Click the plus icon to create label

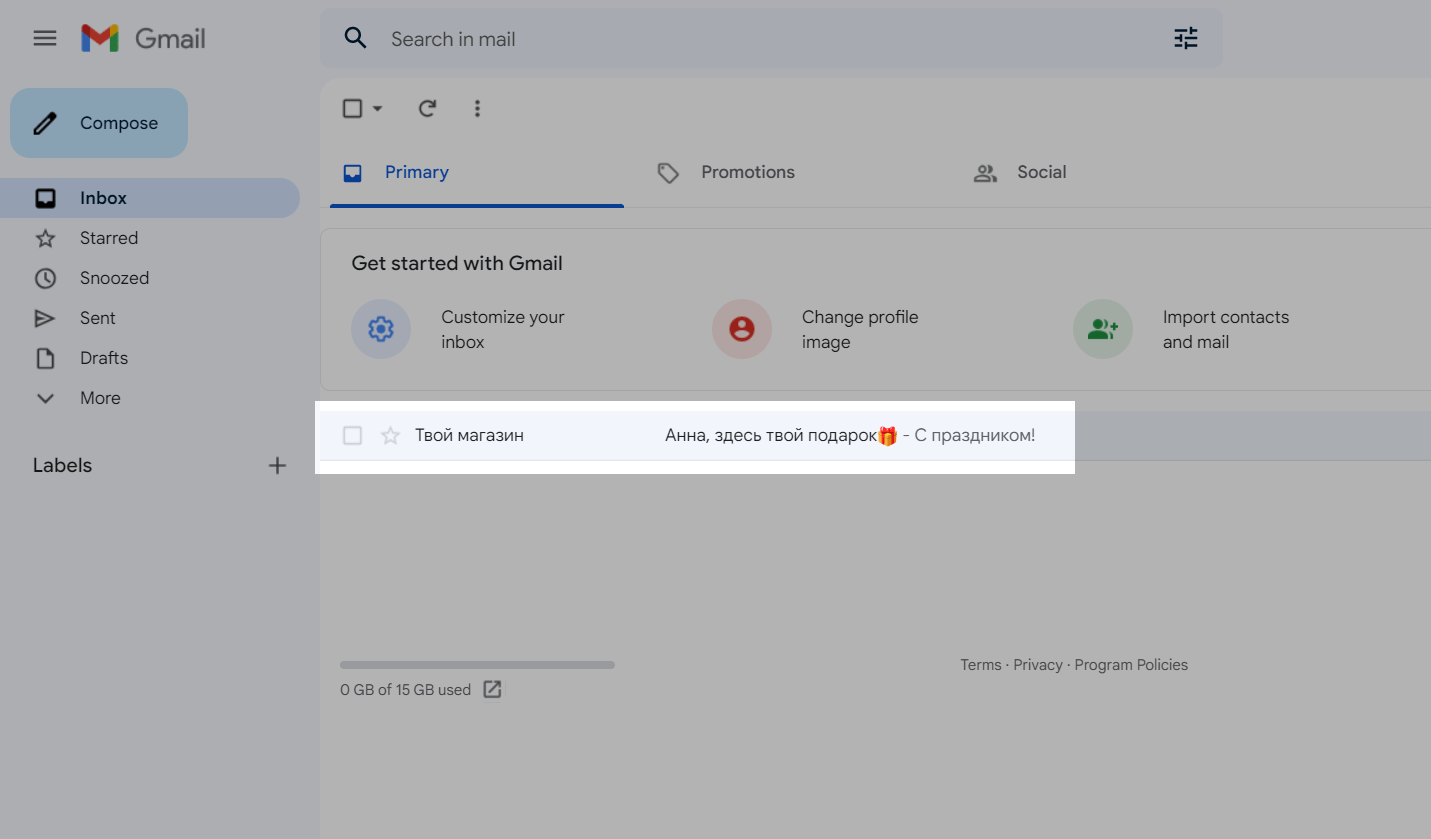pos(277,465)
